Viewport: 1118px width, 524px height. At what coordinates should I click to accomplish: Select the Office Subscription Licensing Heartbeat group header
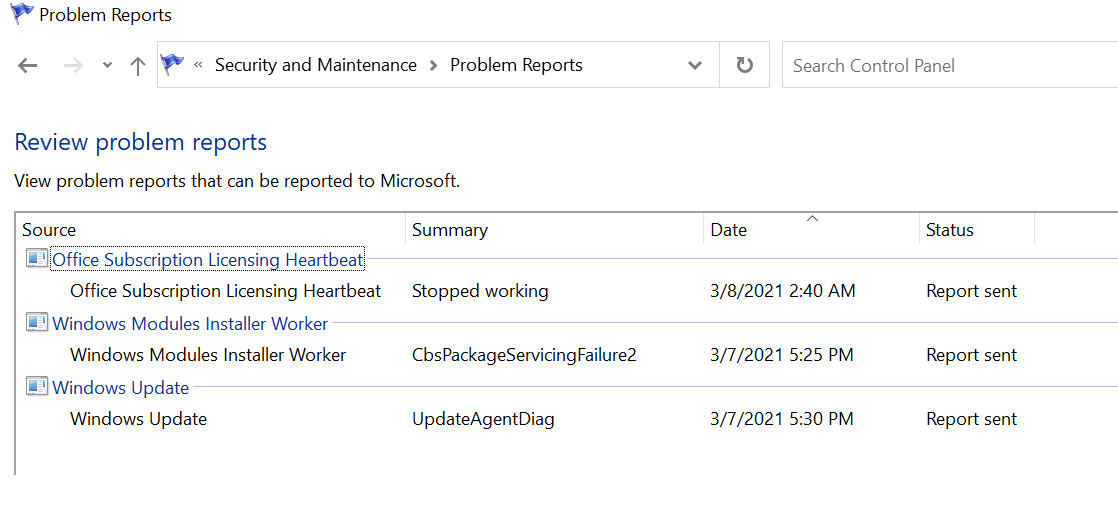coord(208,260)
